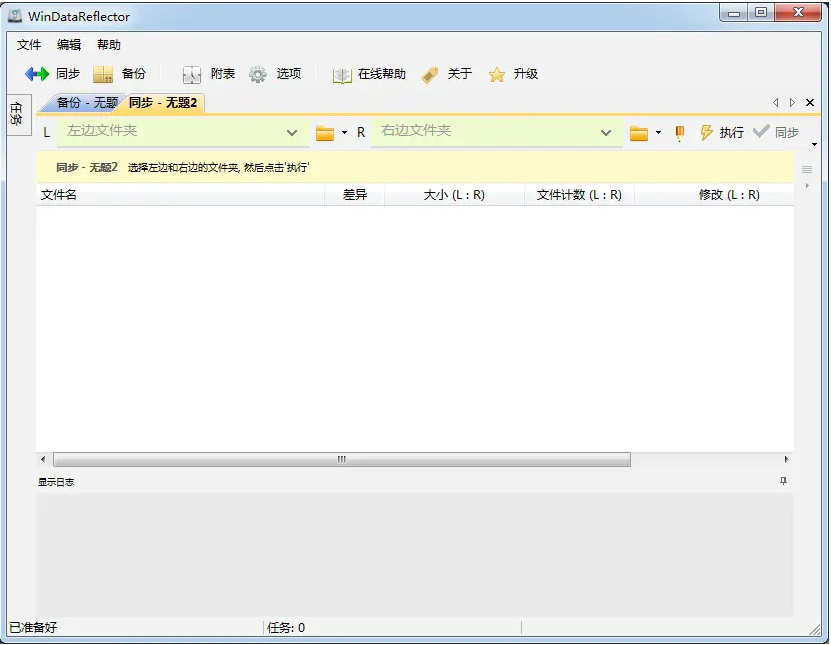
Task: Sort by 差异 column header
Action: click(355, 195)
